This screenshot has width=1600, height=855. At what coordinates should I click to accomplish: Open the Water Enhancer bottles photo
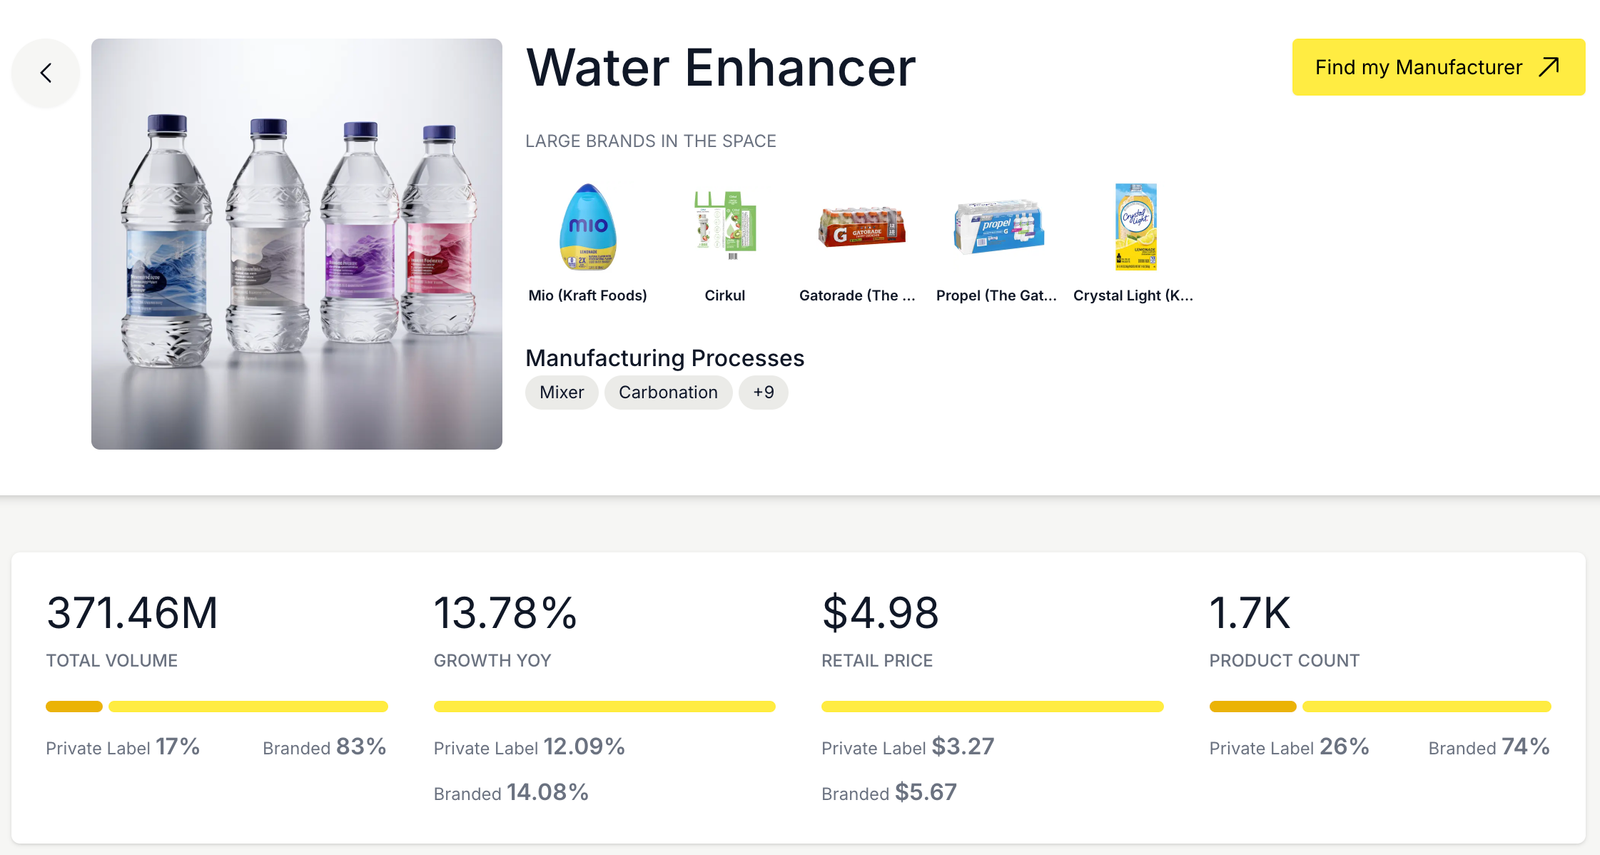[297, 244]
